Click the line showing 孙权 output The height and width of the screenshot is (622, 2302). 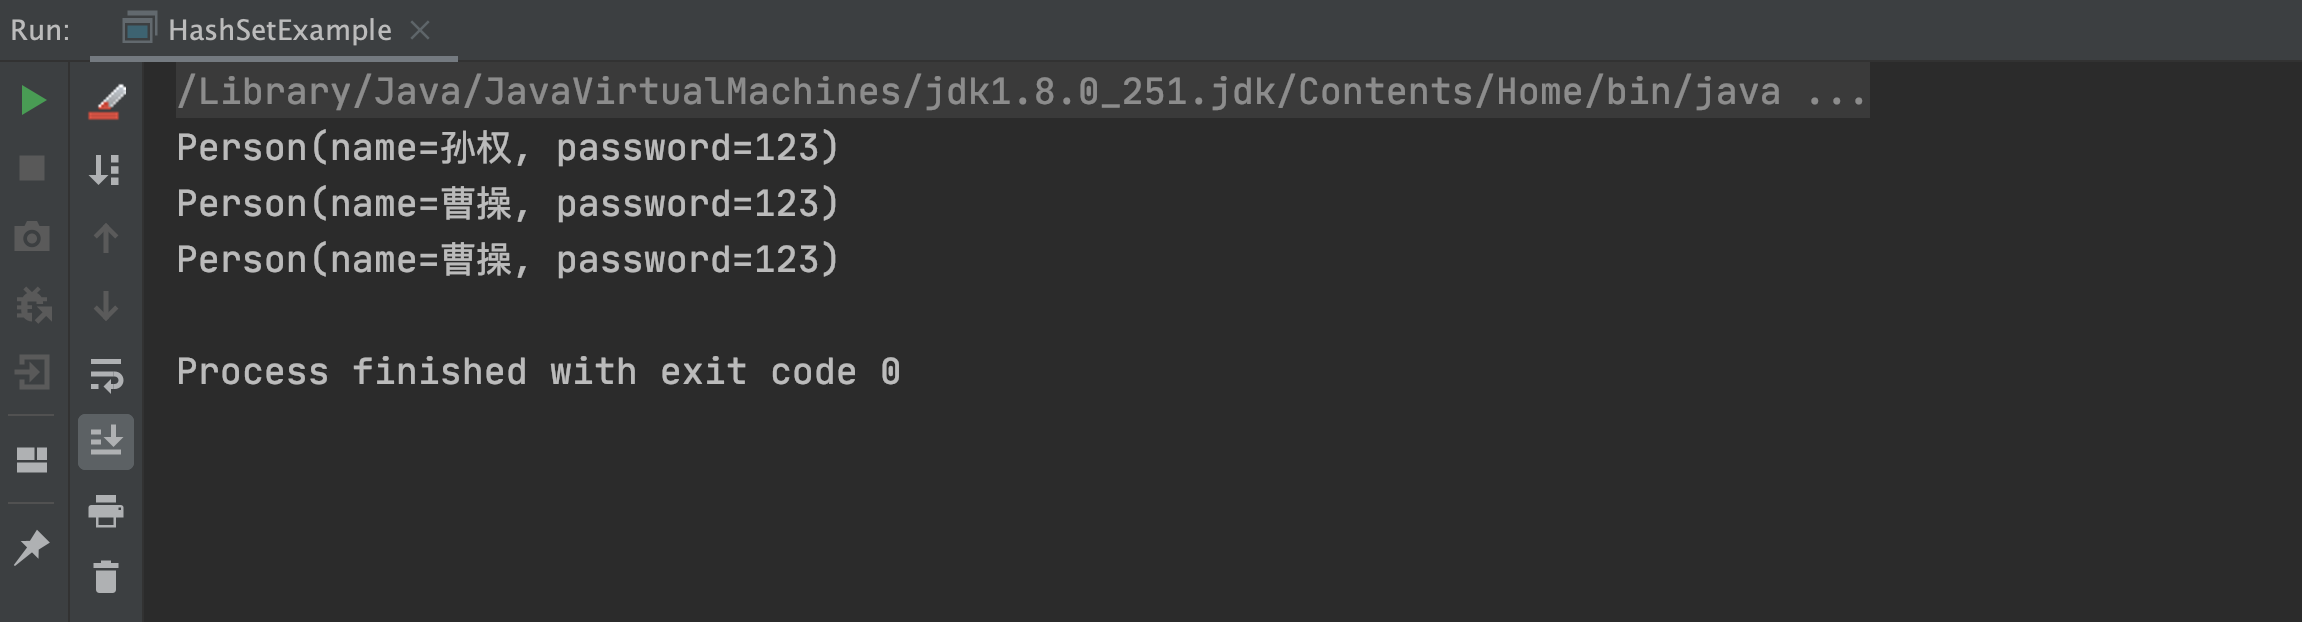507,148
